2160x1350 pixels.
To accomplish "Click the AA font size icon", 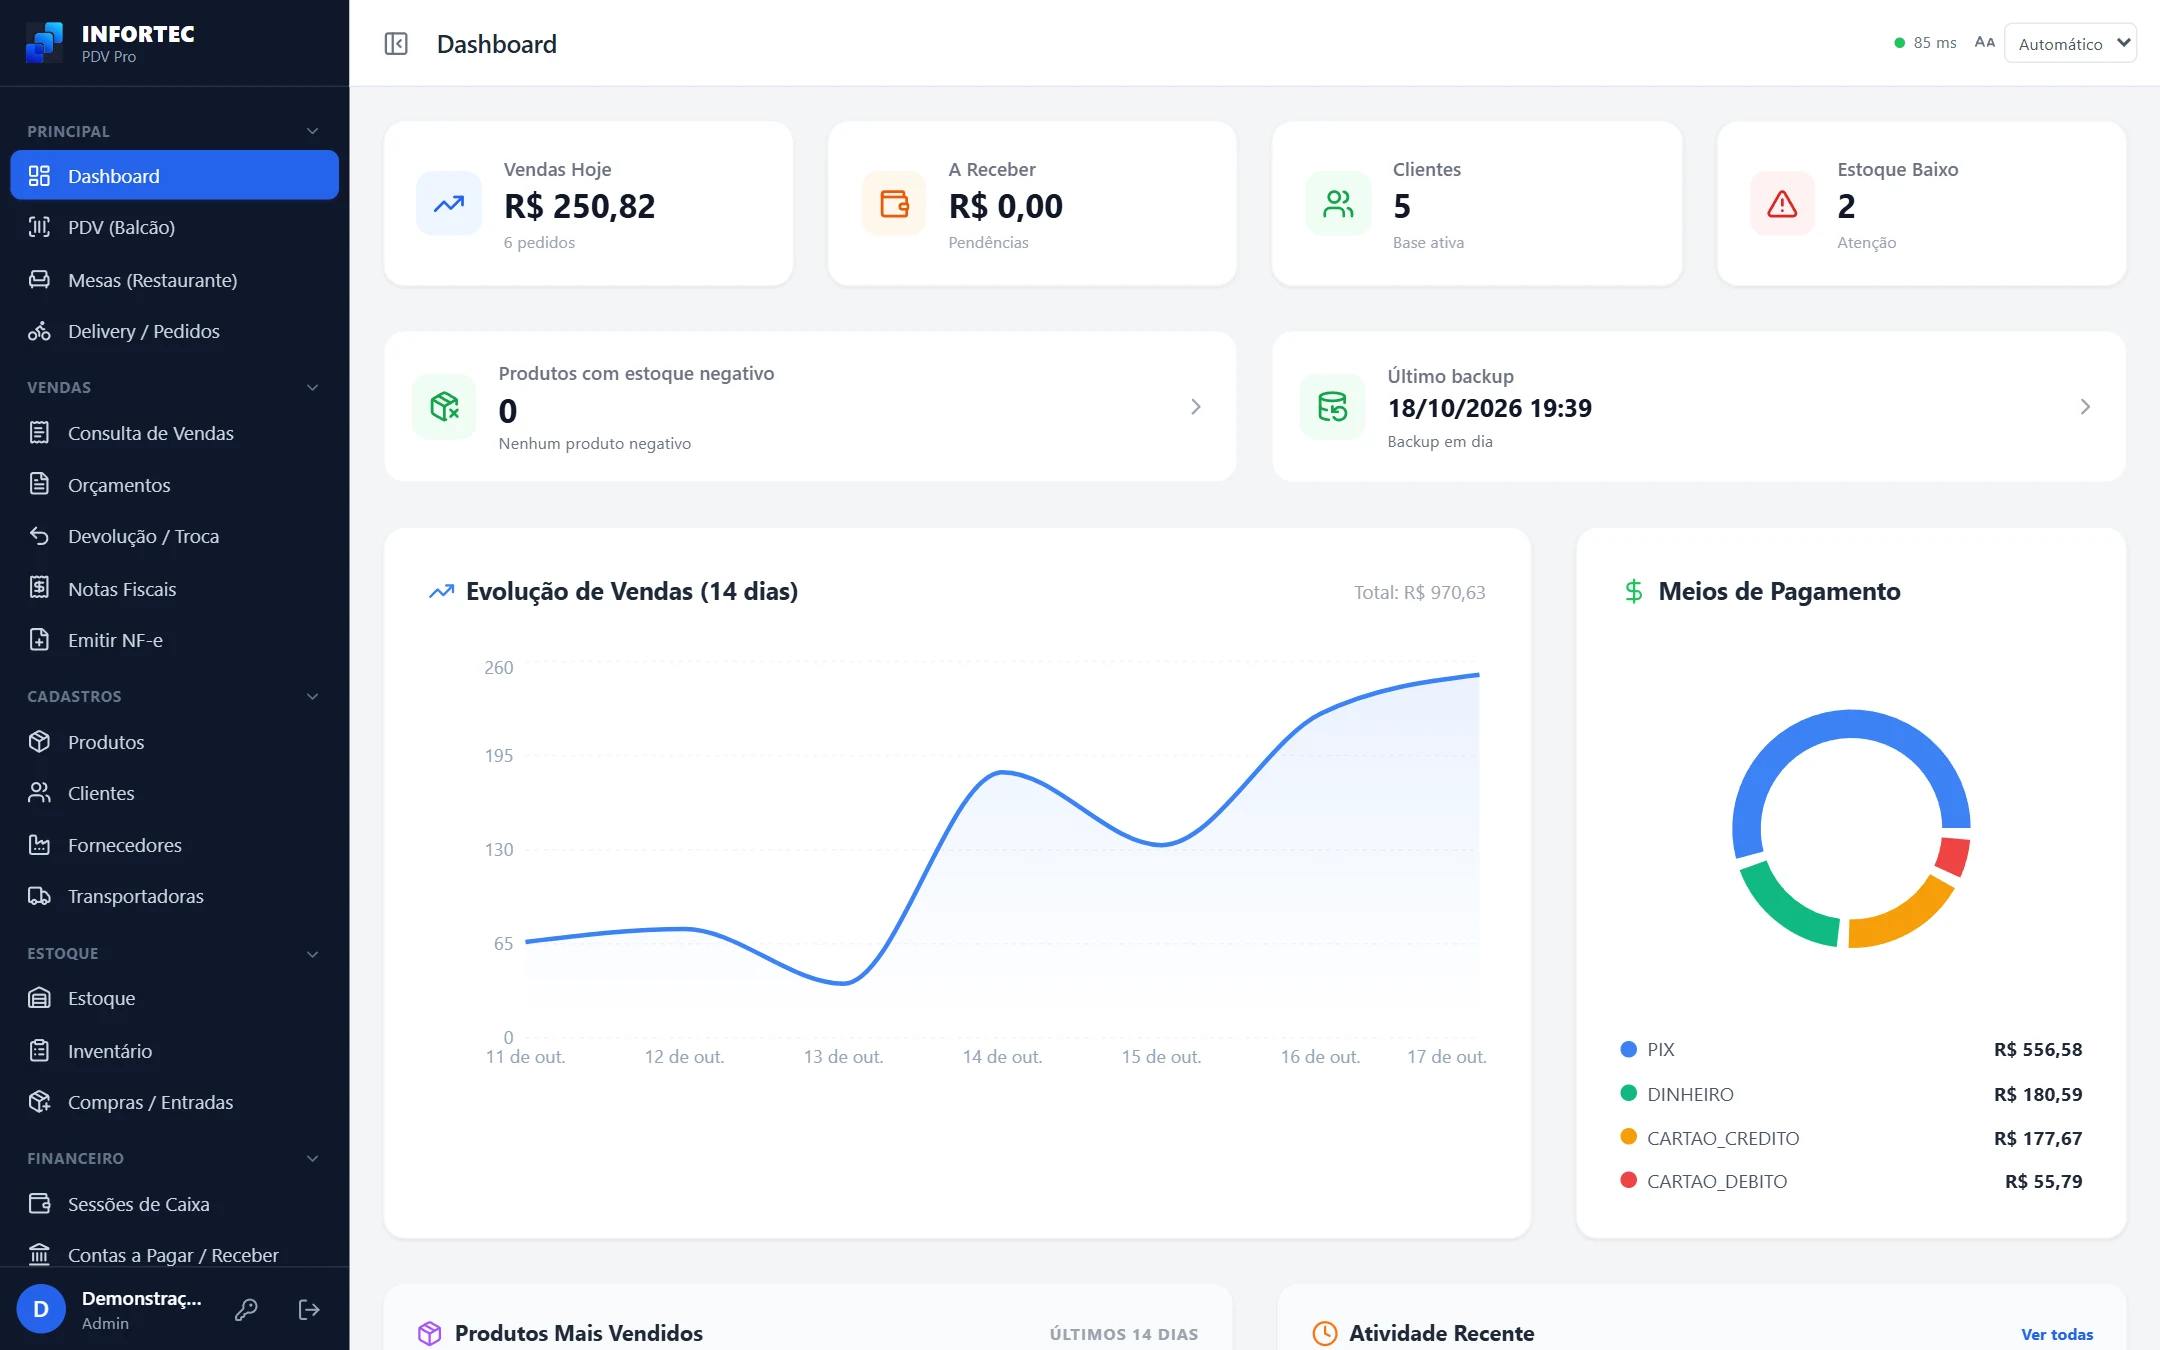I will click(1985, 43).
